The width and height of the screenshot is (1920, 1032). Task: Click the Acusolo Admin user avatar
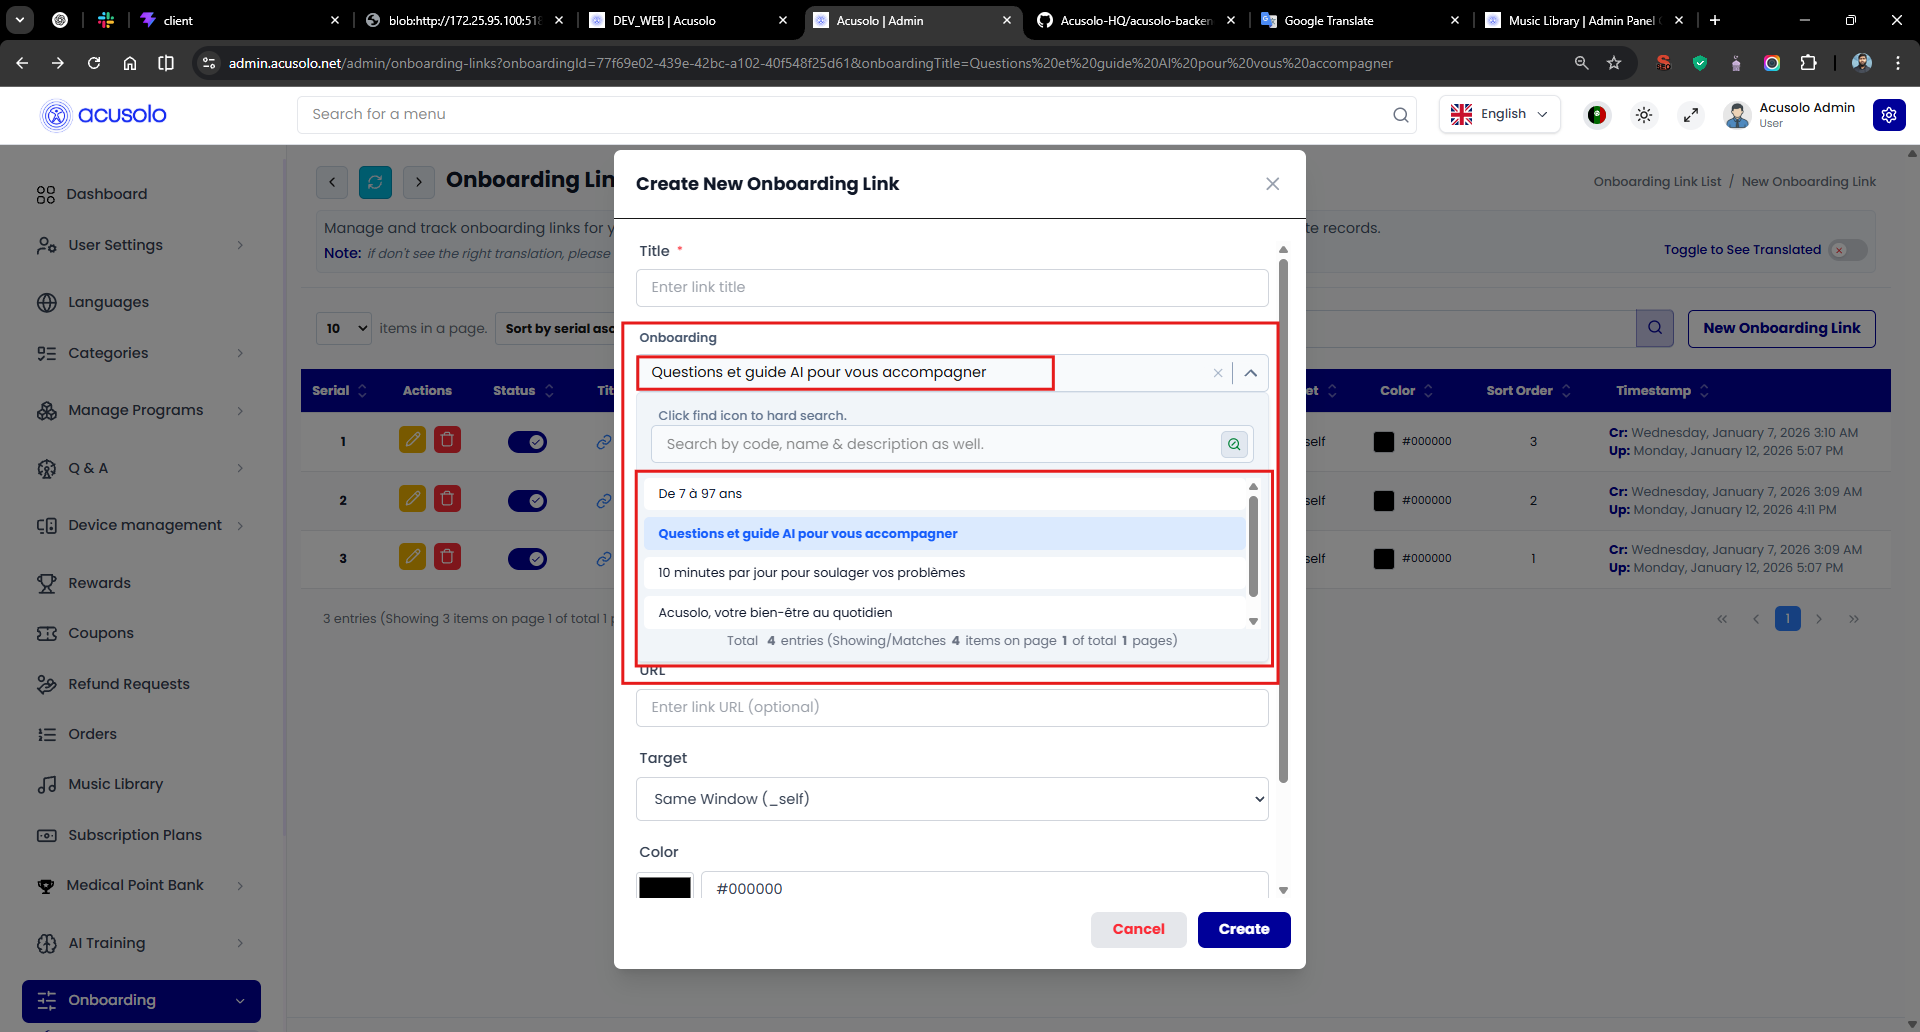coord(1738,115)
